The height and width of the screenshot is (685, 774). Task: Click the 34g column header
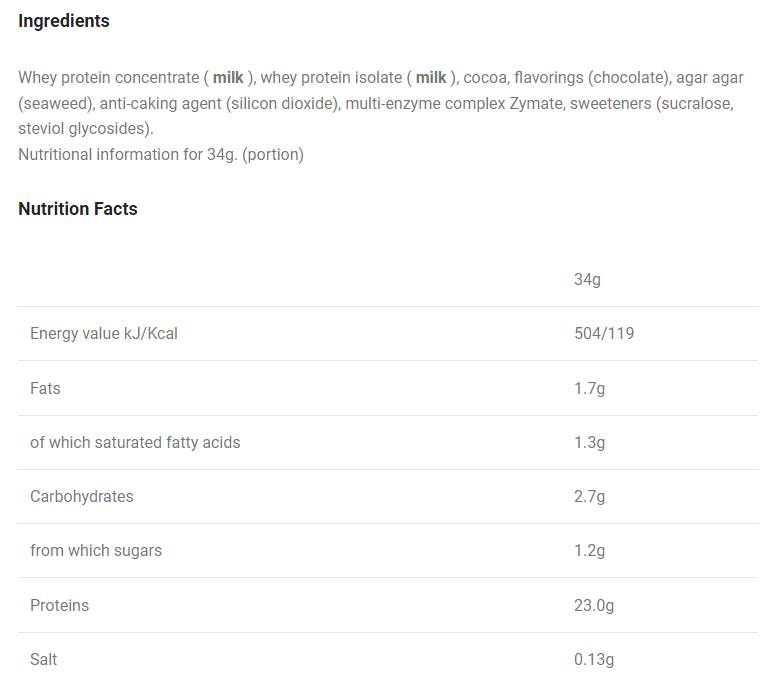tap(587, 279)
